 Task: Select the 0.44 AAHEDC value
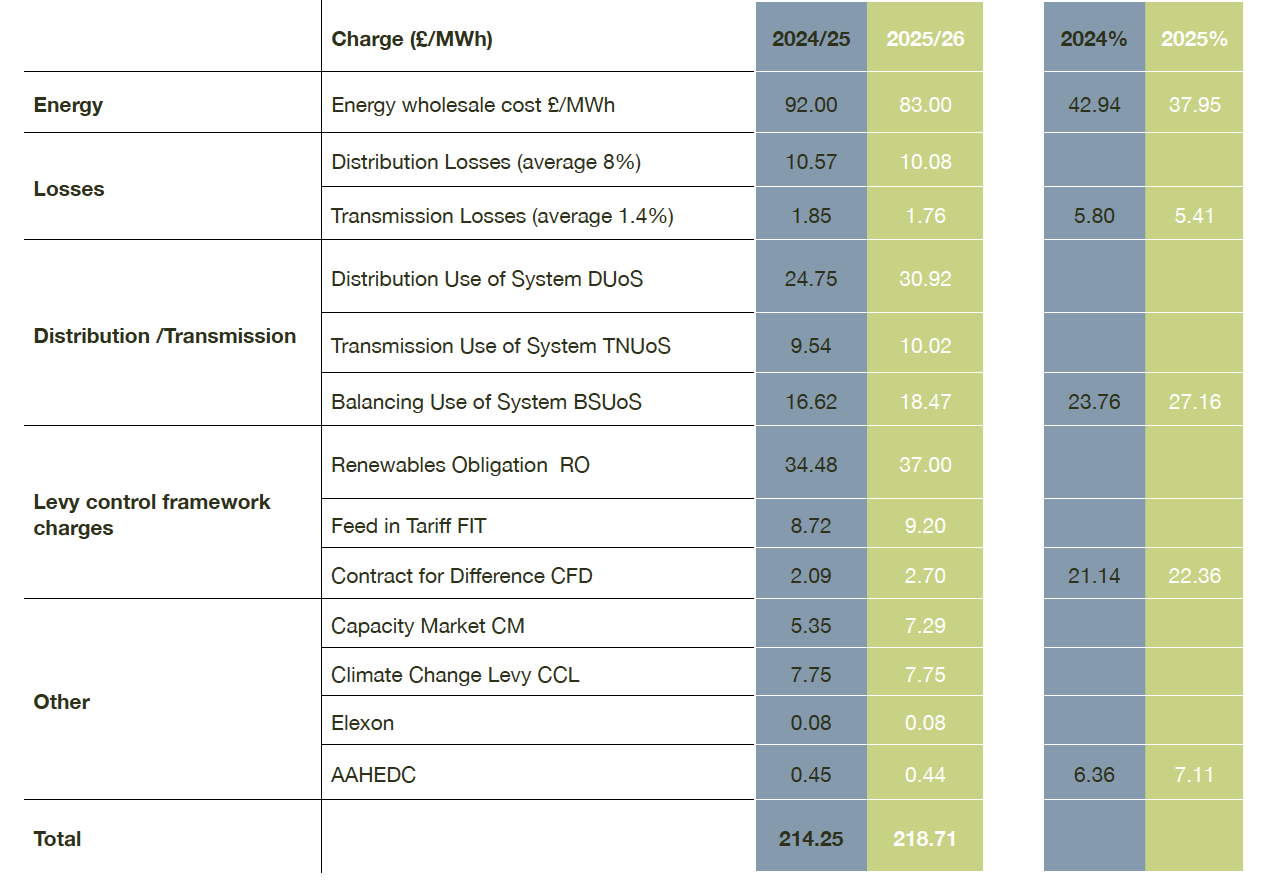click(925, 775)
